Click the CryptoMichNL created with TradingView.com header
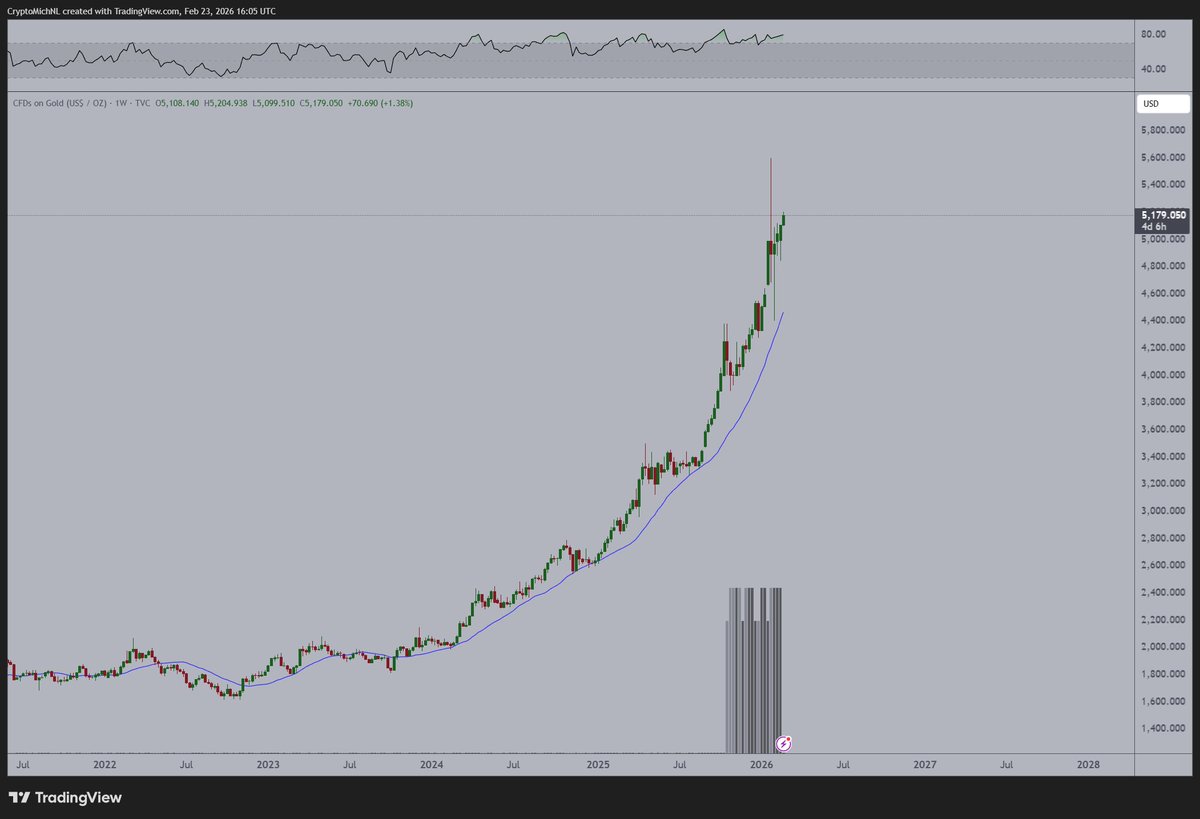Image resolution: width=1200 pixels, height=819 pixels. pyautogui.click(x=142, y=10)
